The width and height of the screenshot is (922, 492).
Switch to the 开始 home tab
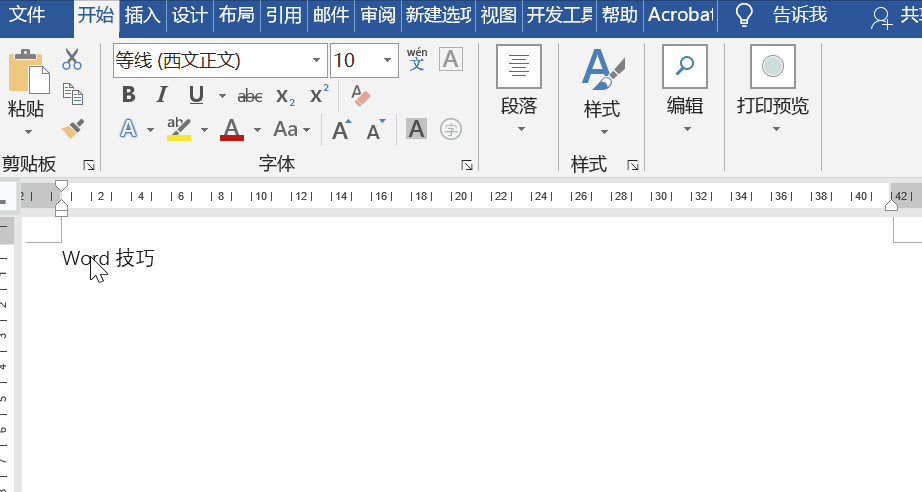[96, 15]
